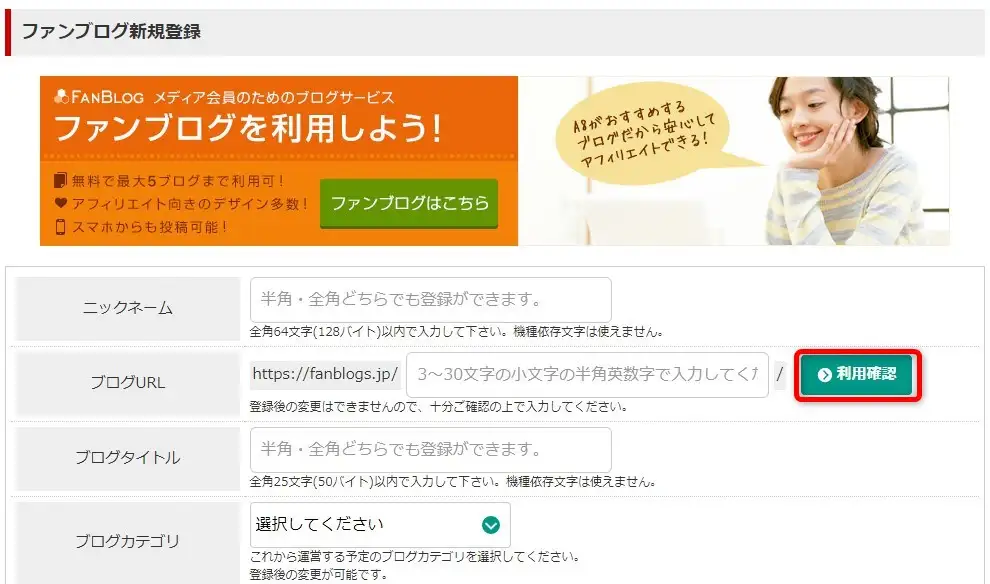This screenshot has height=584, width=990.
Task: Open the ブログカテゴリ dropdown
Action: click(x=380, y=525)
